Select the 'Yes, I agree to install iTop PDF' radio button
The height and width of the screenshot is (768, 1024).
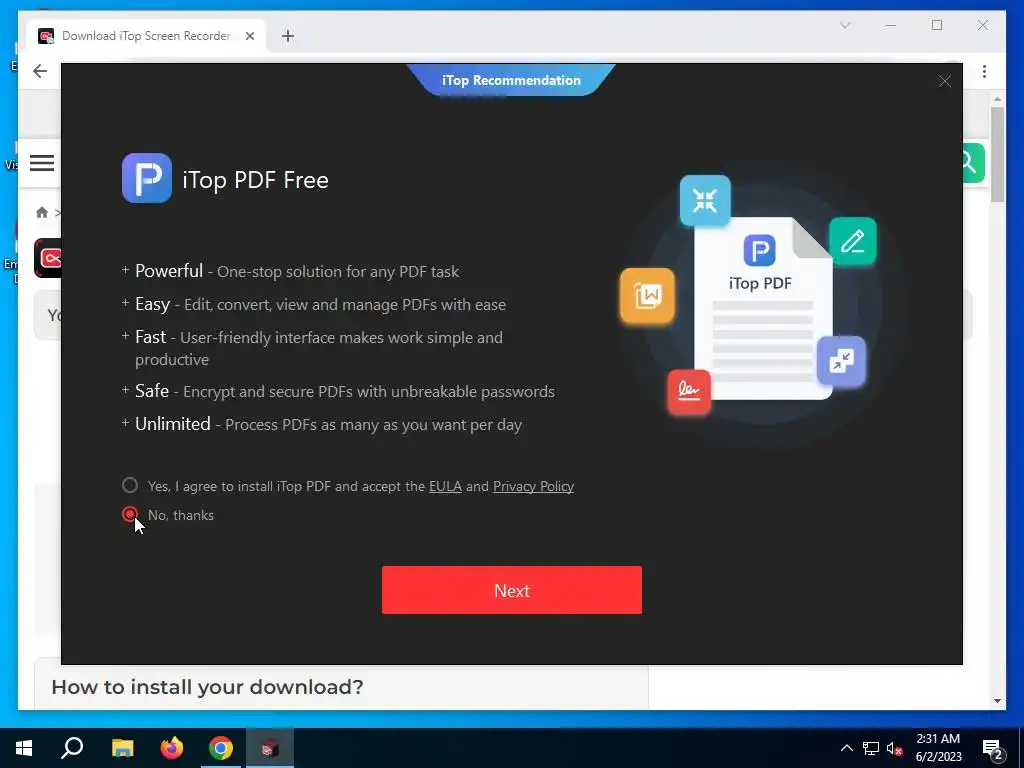click(130, 485)
